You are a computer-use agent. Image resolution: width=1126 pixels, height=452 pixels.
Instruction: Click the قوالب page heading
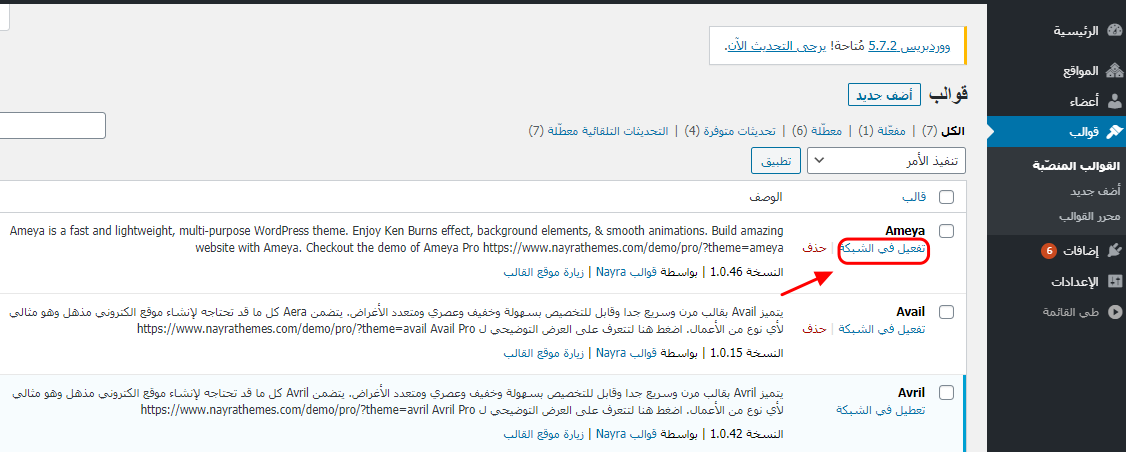pyautogui.click(x=949, y=94)
